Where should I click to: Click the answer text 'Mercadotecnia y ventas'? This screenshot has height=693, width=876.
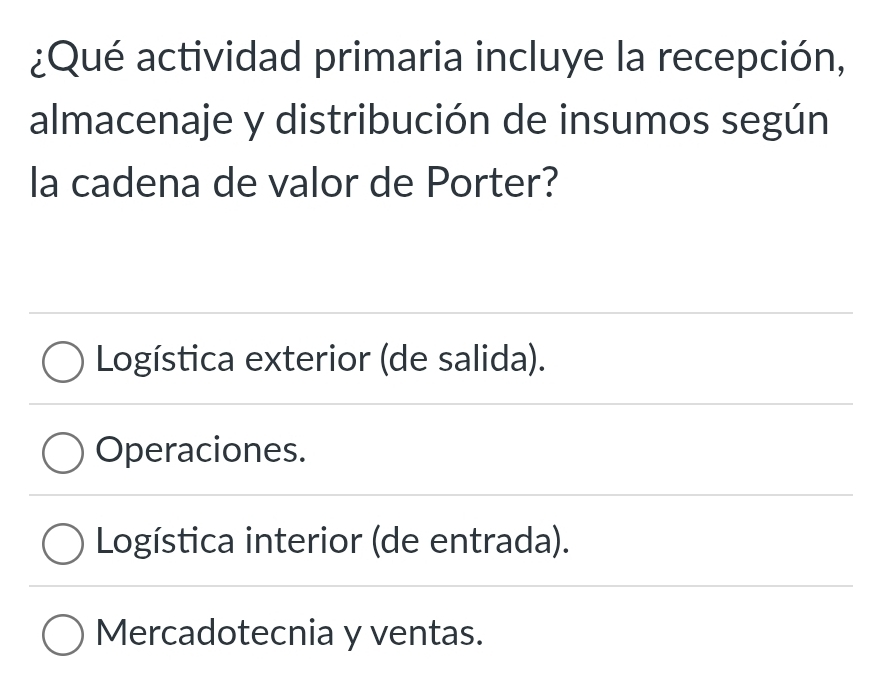[288, 632]
